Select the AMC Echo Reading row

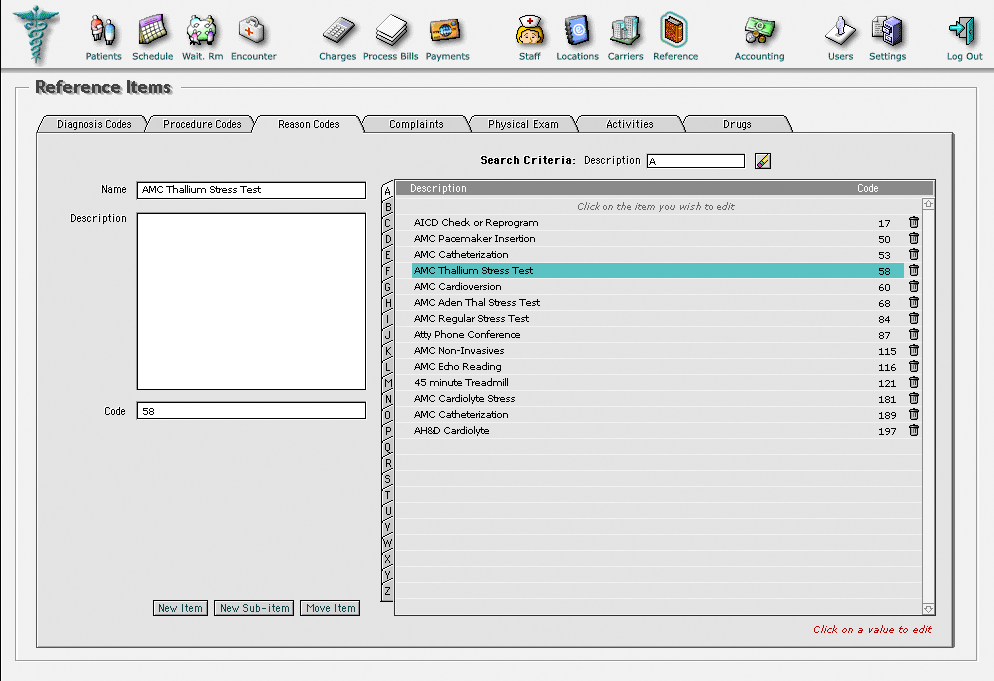(x=657, y=366)
